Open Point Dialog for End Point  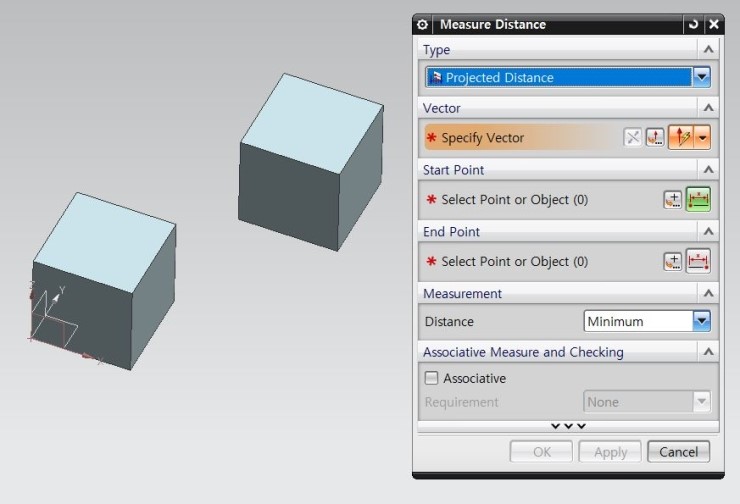(673, 262)
